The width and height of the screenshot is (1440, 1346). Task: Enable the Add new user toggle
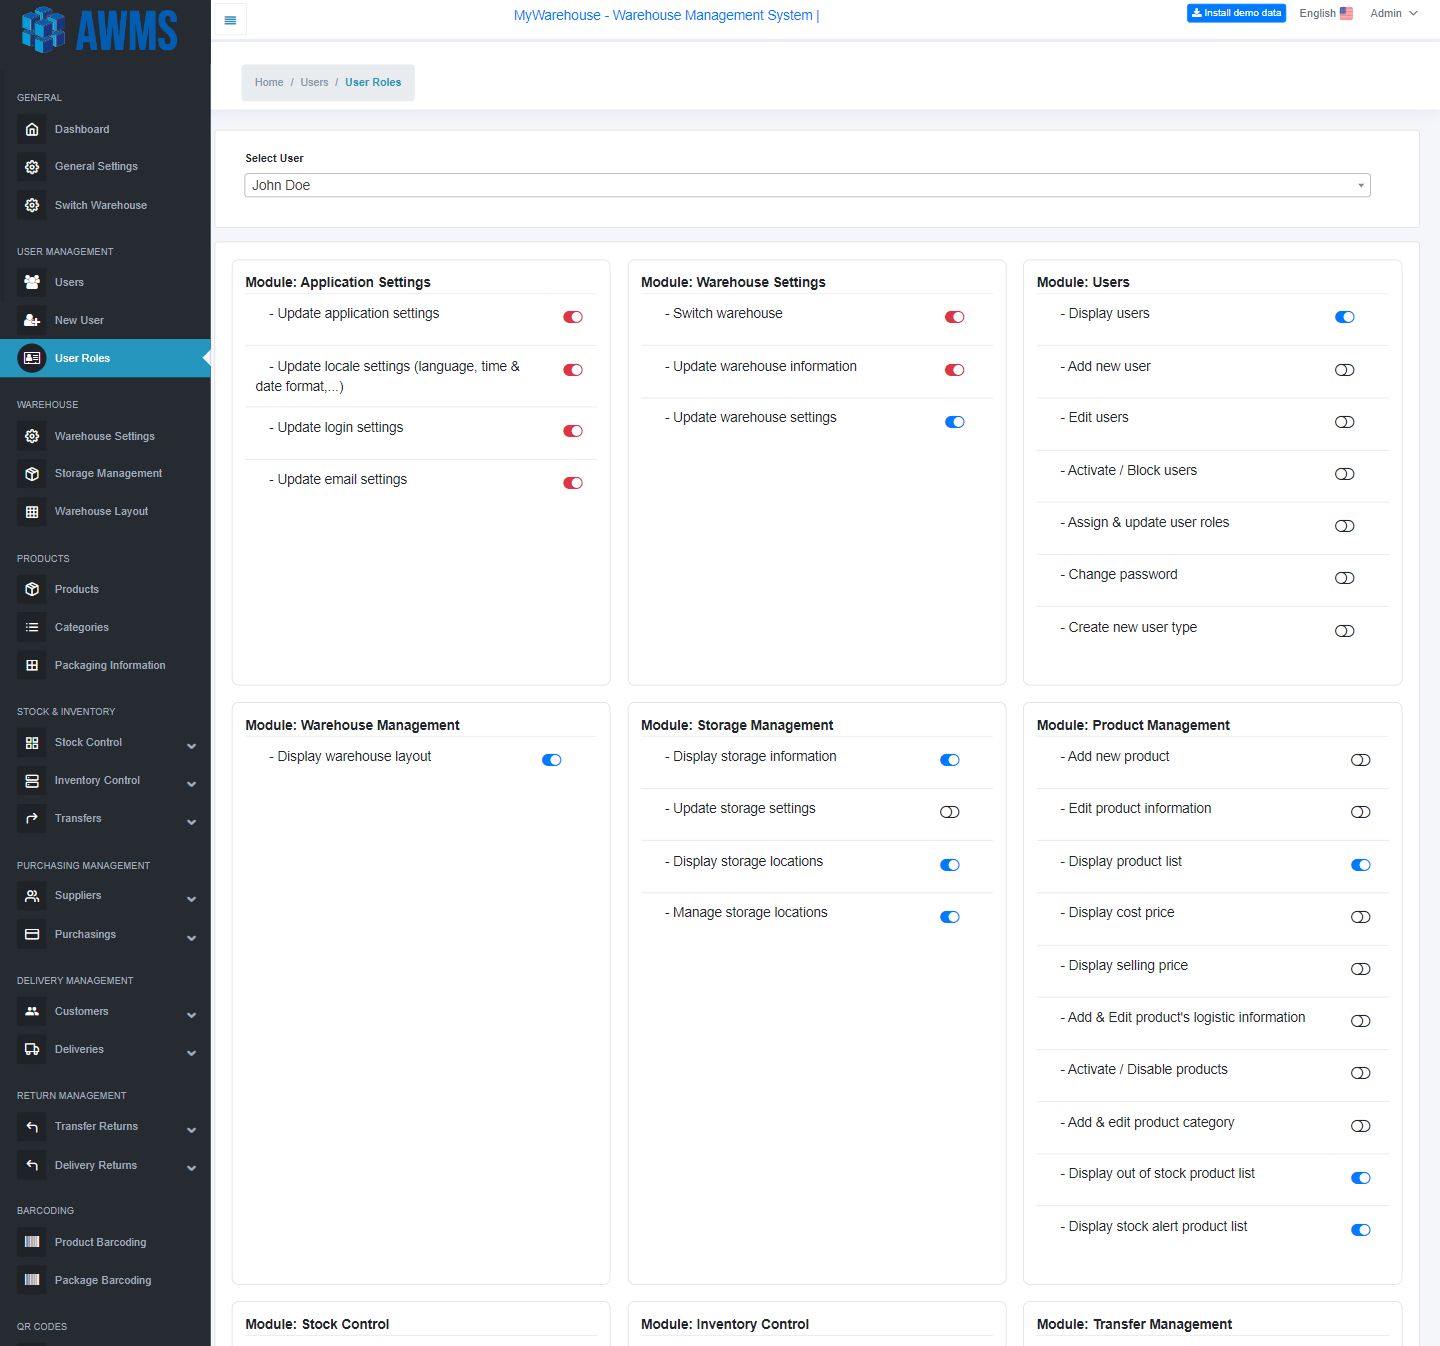(1344, 370)
